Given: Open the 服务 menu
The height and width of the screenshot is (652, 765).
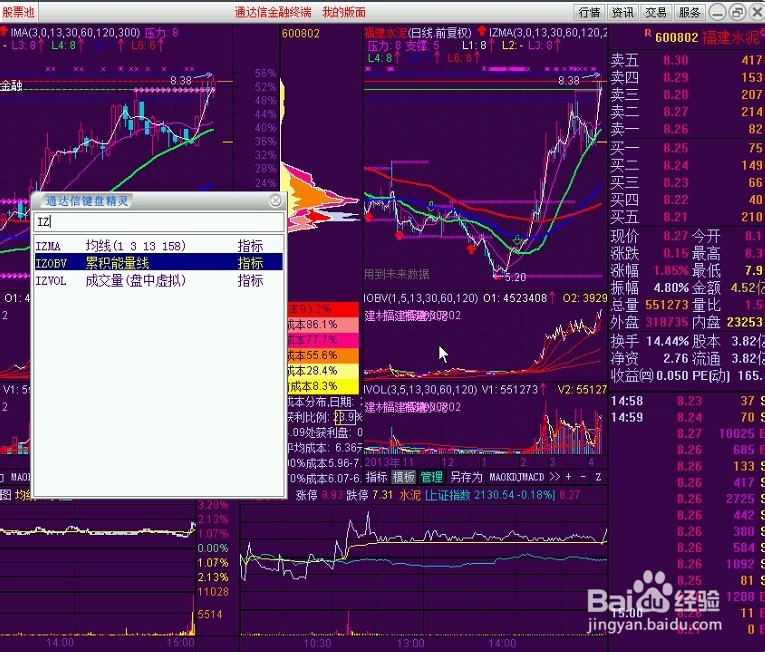Looking at the screenshot, I should (689, 12).
